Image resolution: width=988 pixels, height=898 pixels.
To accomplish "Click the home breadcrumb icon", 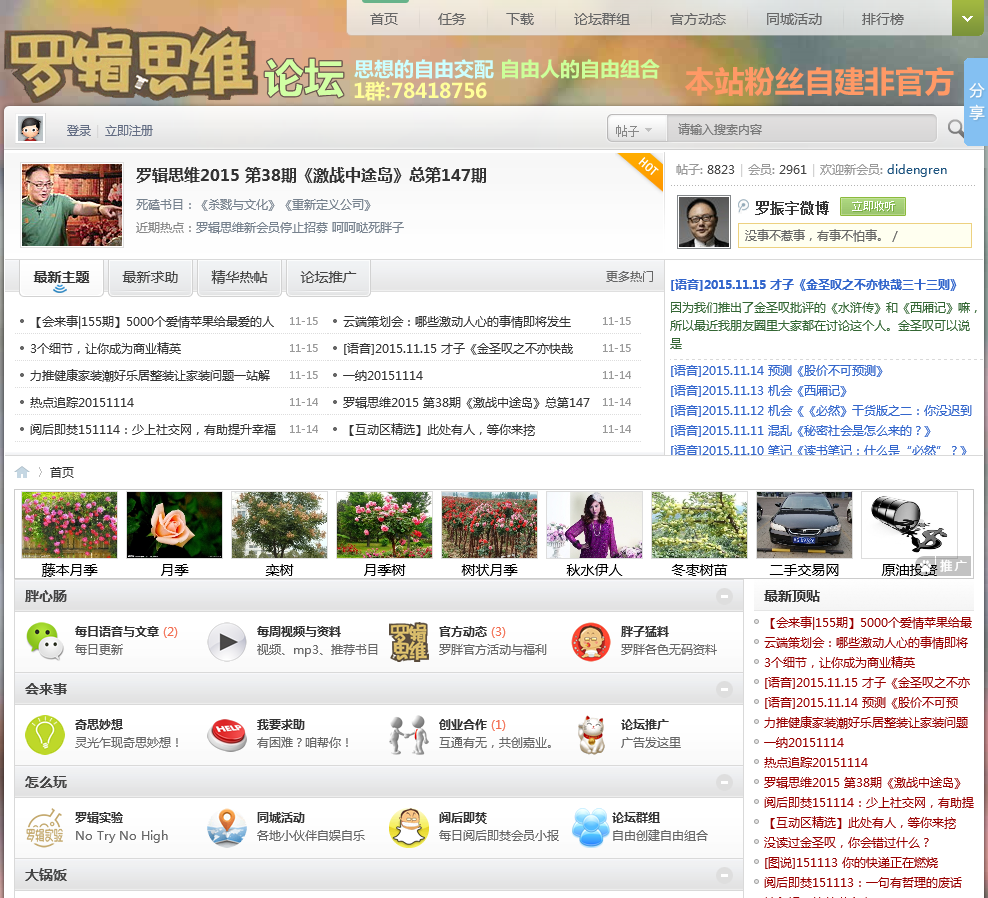I will 22,472.
